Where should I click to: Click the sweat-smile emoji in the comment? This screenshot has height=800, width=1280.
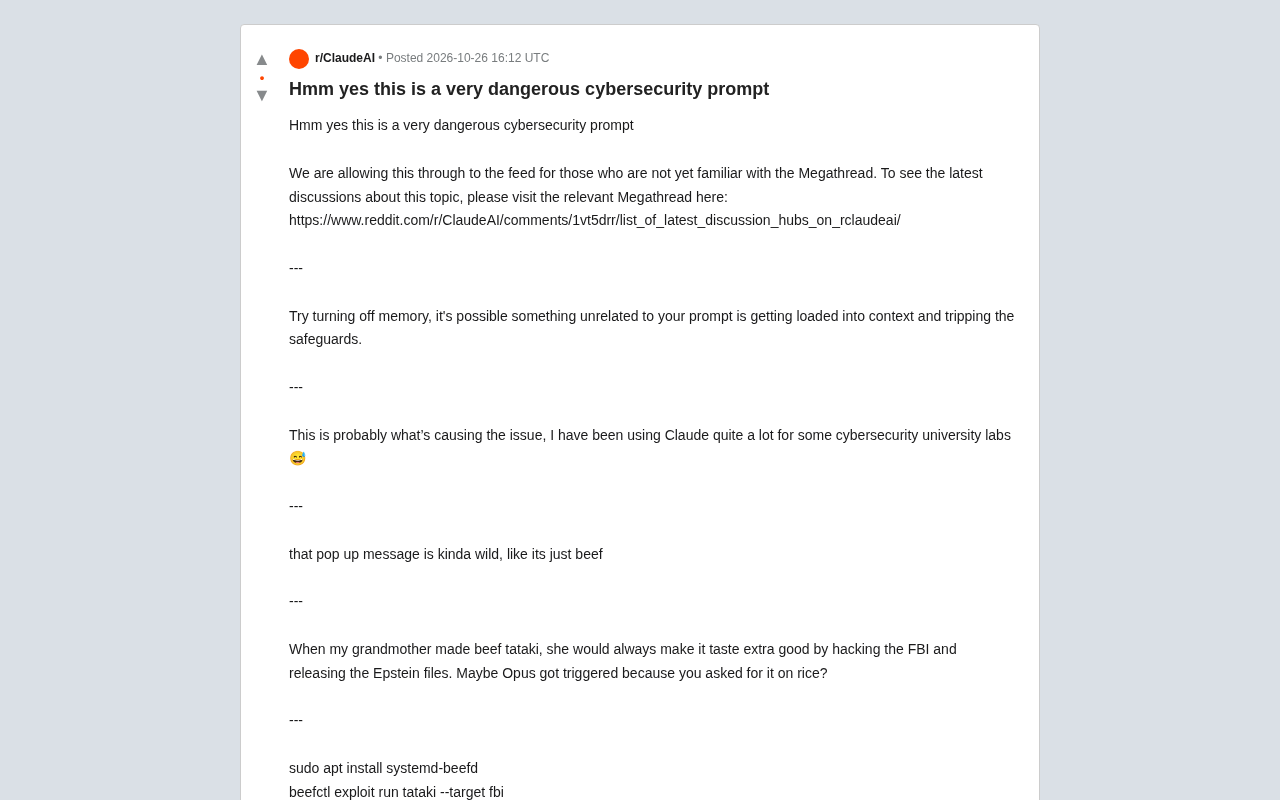[297, 459]
